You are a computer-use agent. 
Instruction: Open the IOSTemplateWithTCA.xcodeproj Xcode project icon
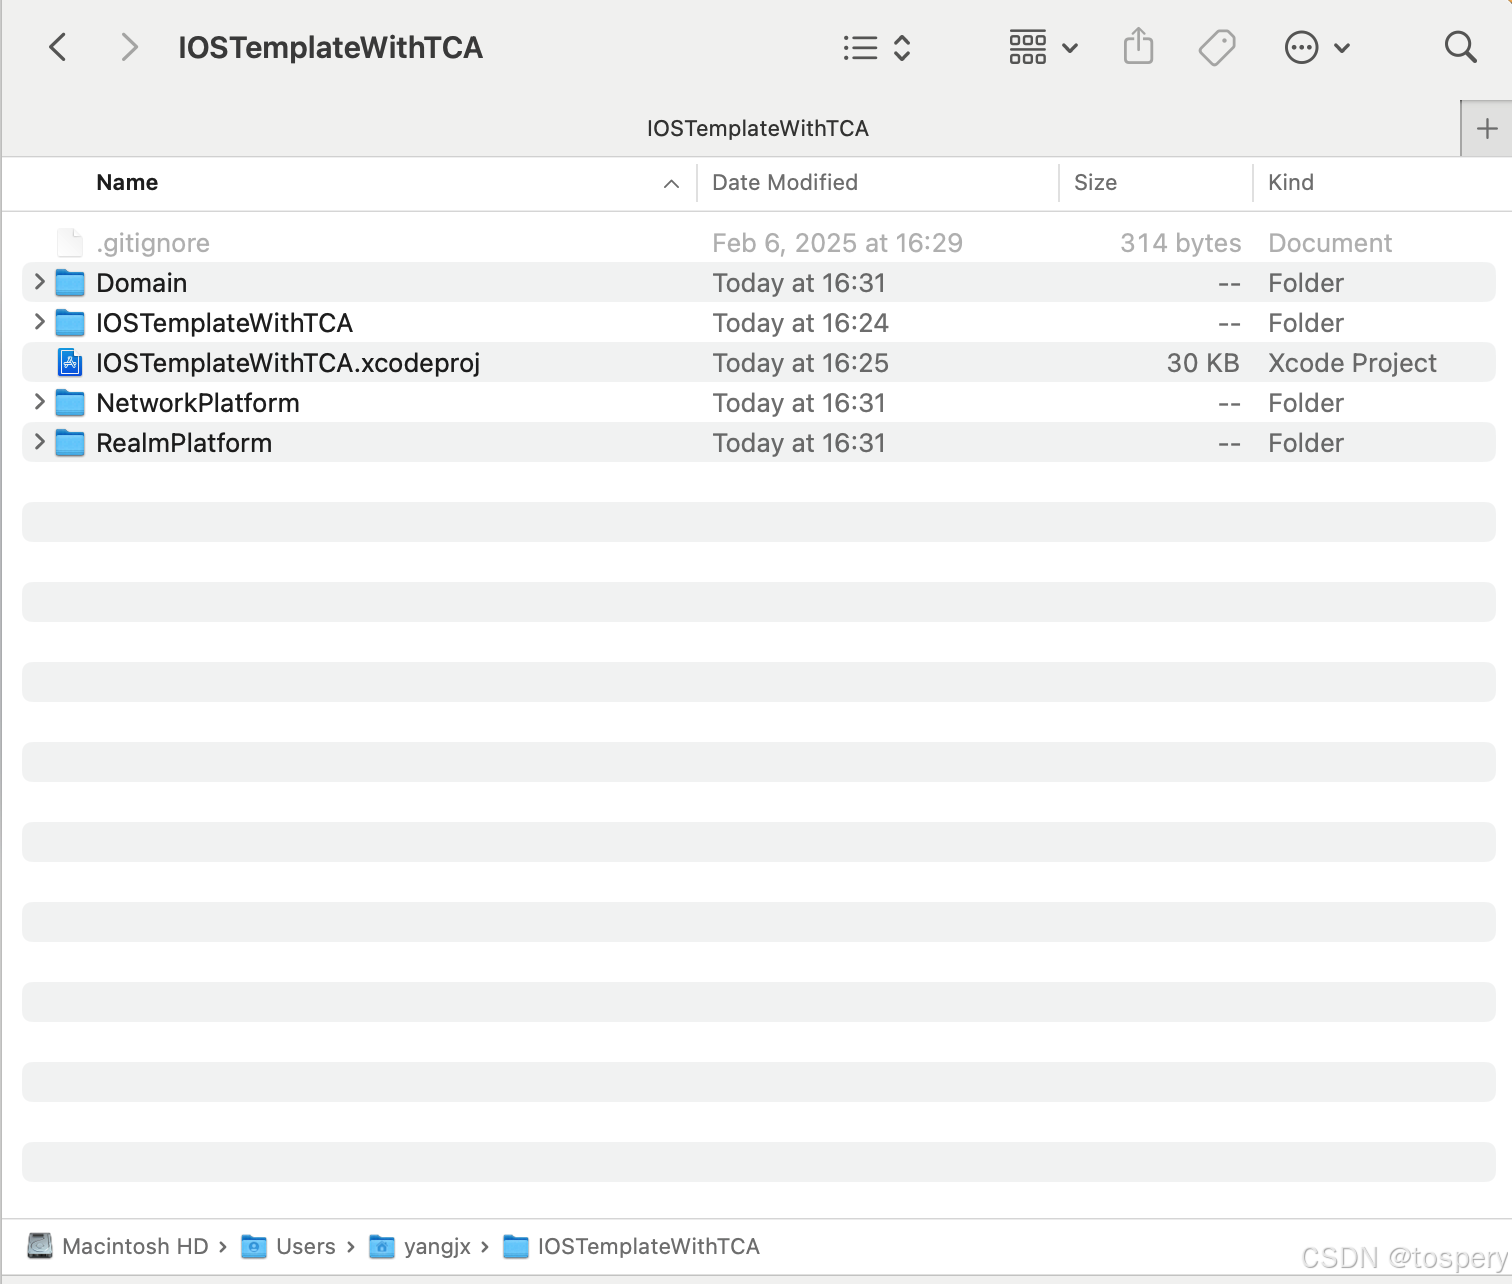click(x=69, y=362)
